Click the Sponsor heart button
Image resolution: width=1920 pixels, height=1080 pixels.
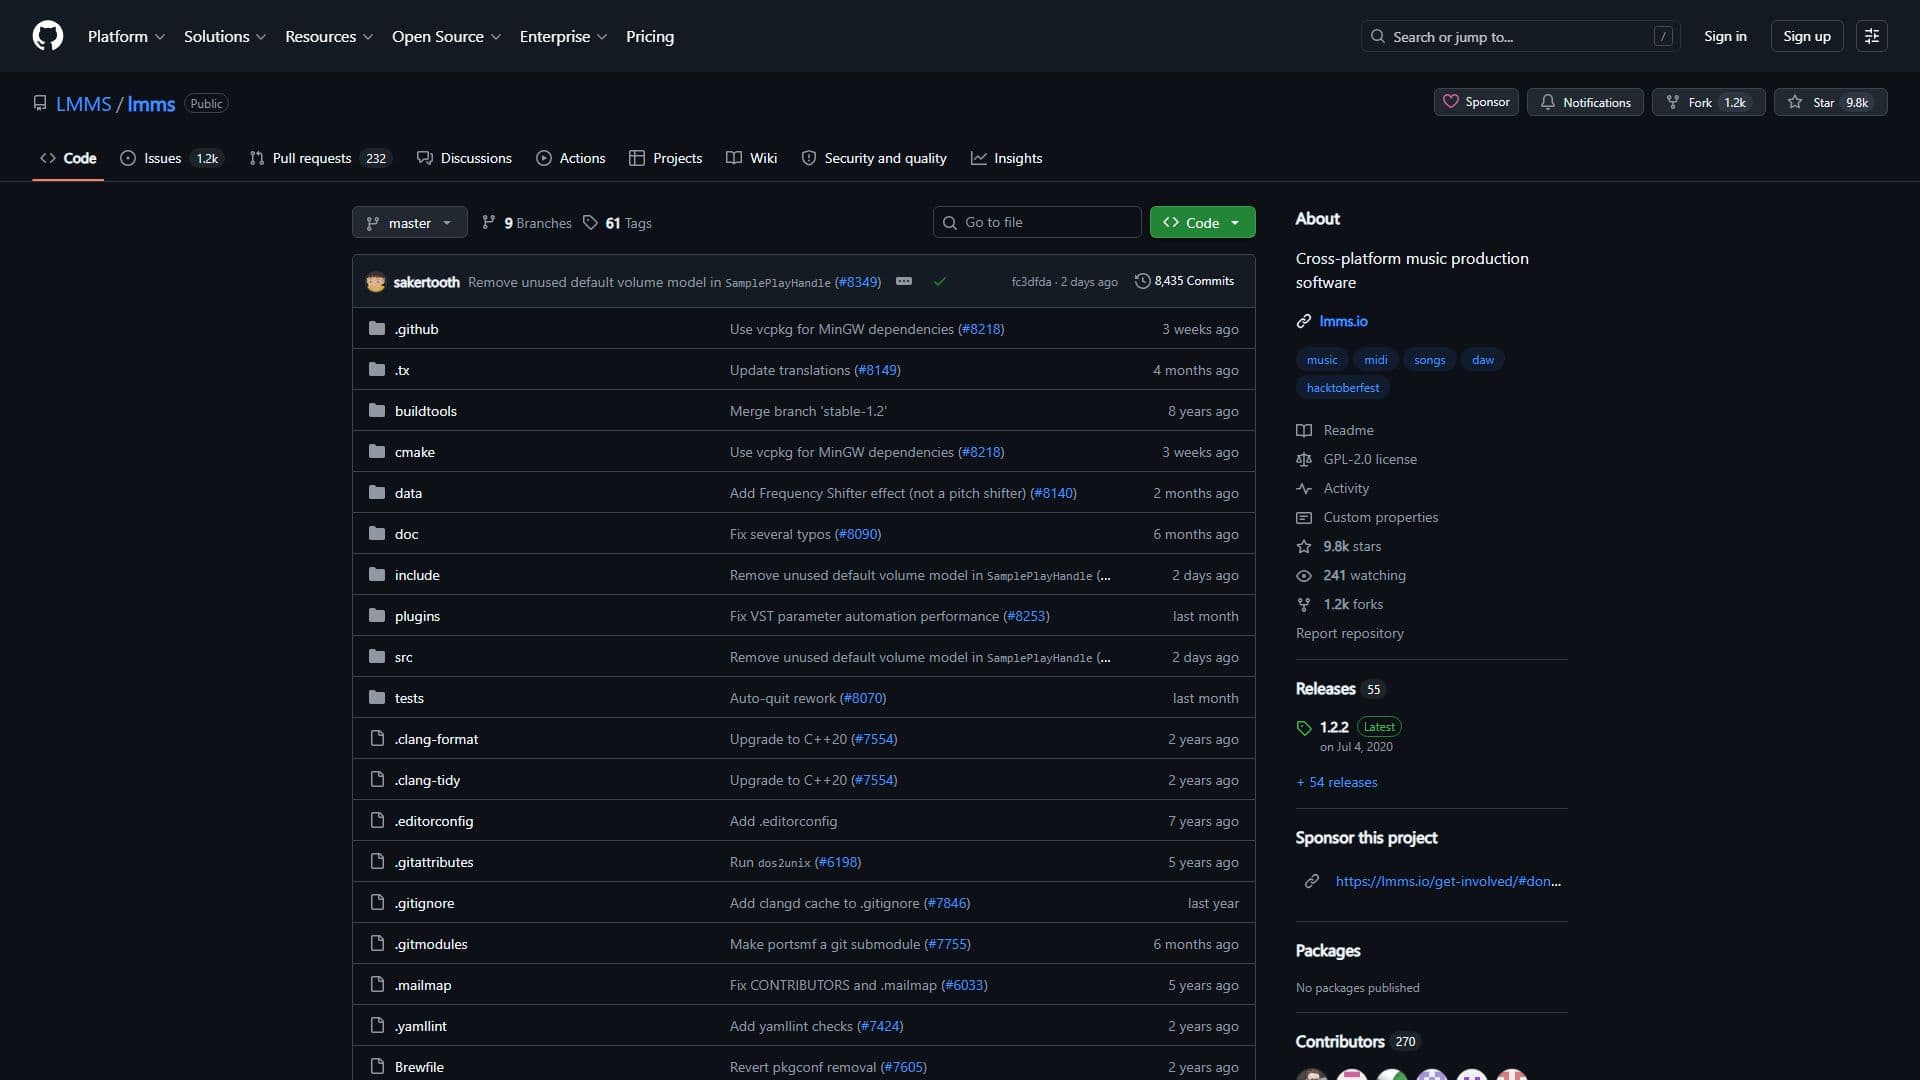point(1476,102)
